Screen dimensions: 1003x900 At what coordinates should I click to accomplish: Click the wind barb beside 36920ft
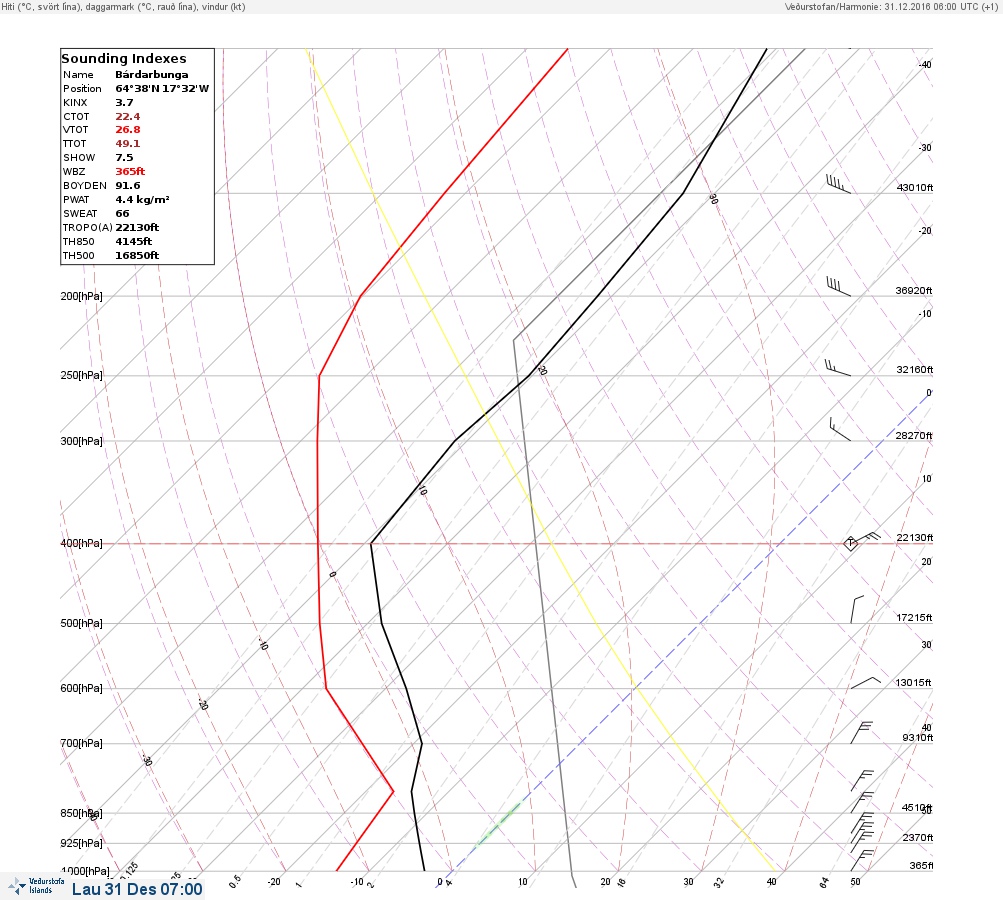point(838,287)
